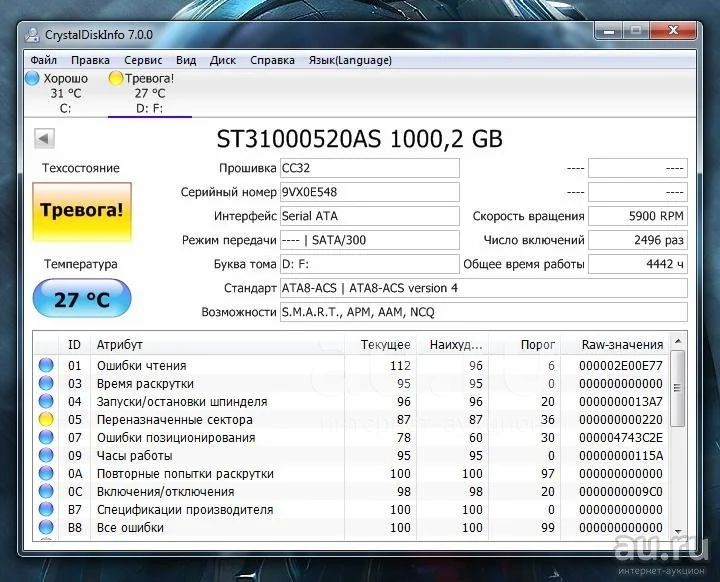Click raw value 000004743C2E

coord(621,437)
